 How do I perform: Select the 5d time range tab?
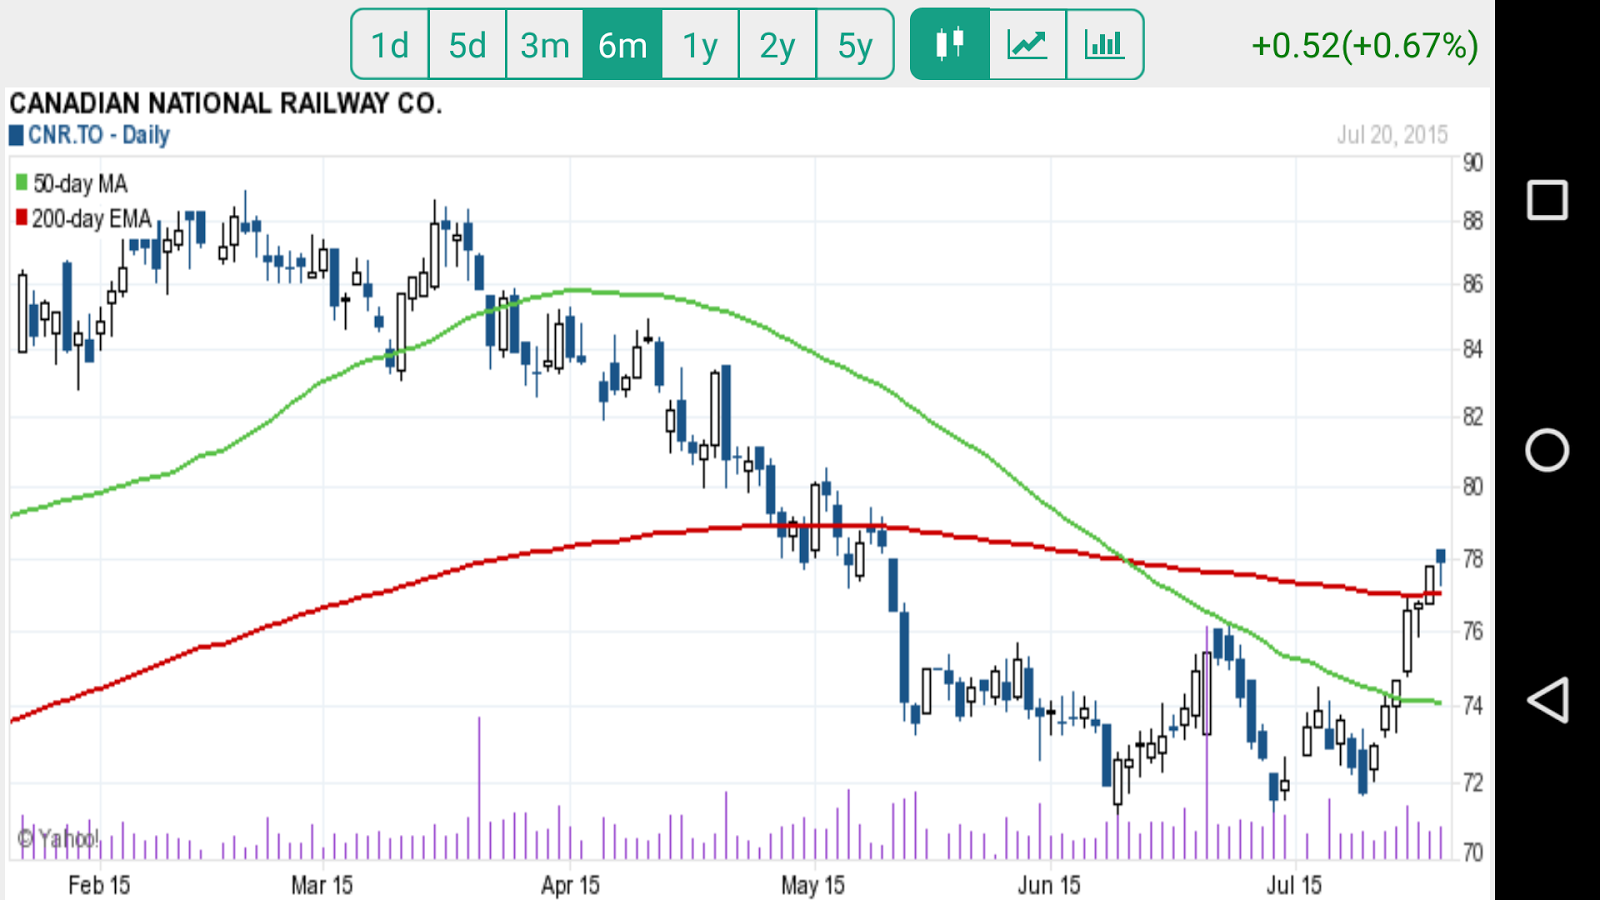467,44
